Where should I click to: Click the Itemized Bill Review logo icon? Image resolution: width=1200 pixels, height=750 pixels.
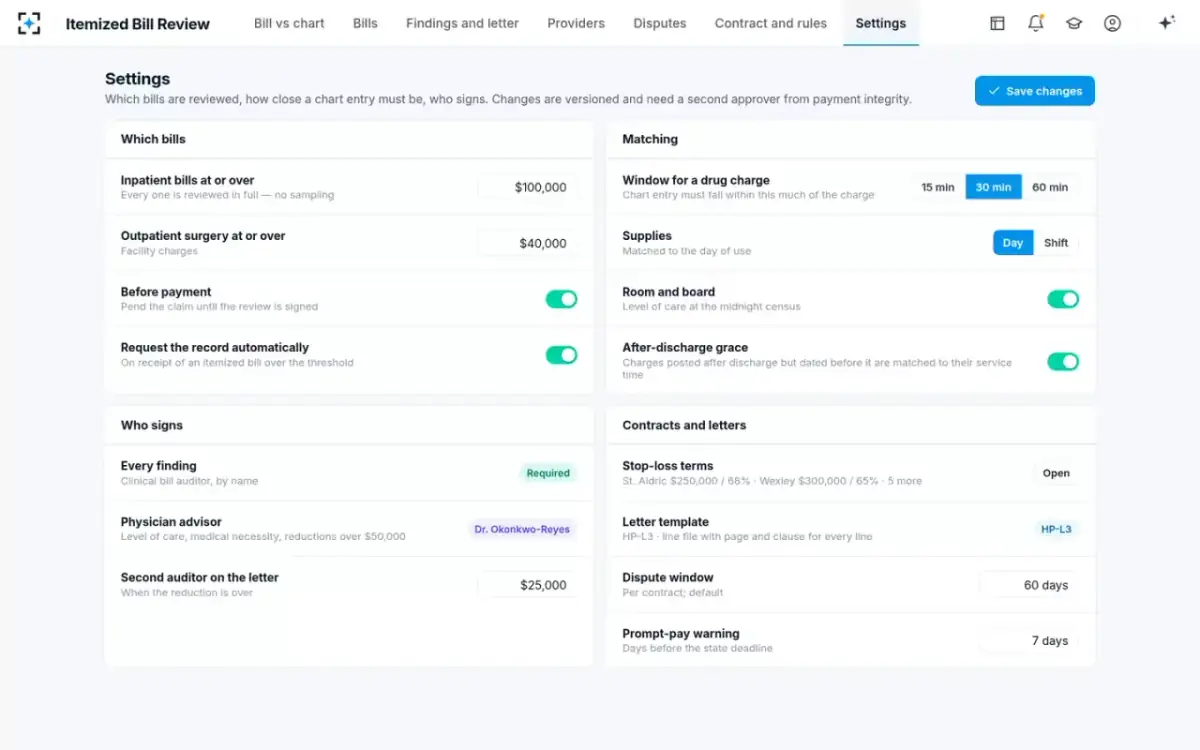[x=29, y=23]
